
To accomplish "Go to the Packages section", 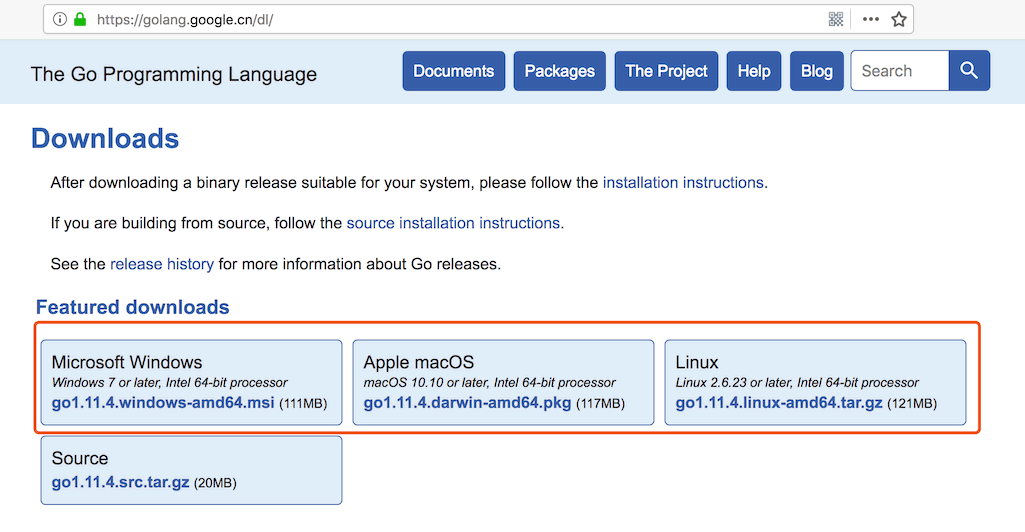I will click(559, 71).
